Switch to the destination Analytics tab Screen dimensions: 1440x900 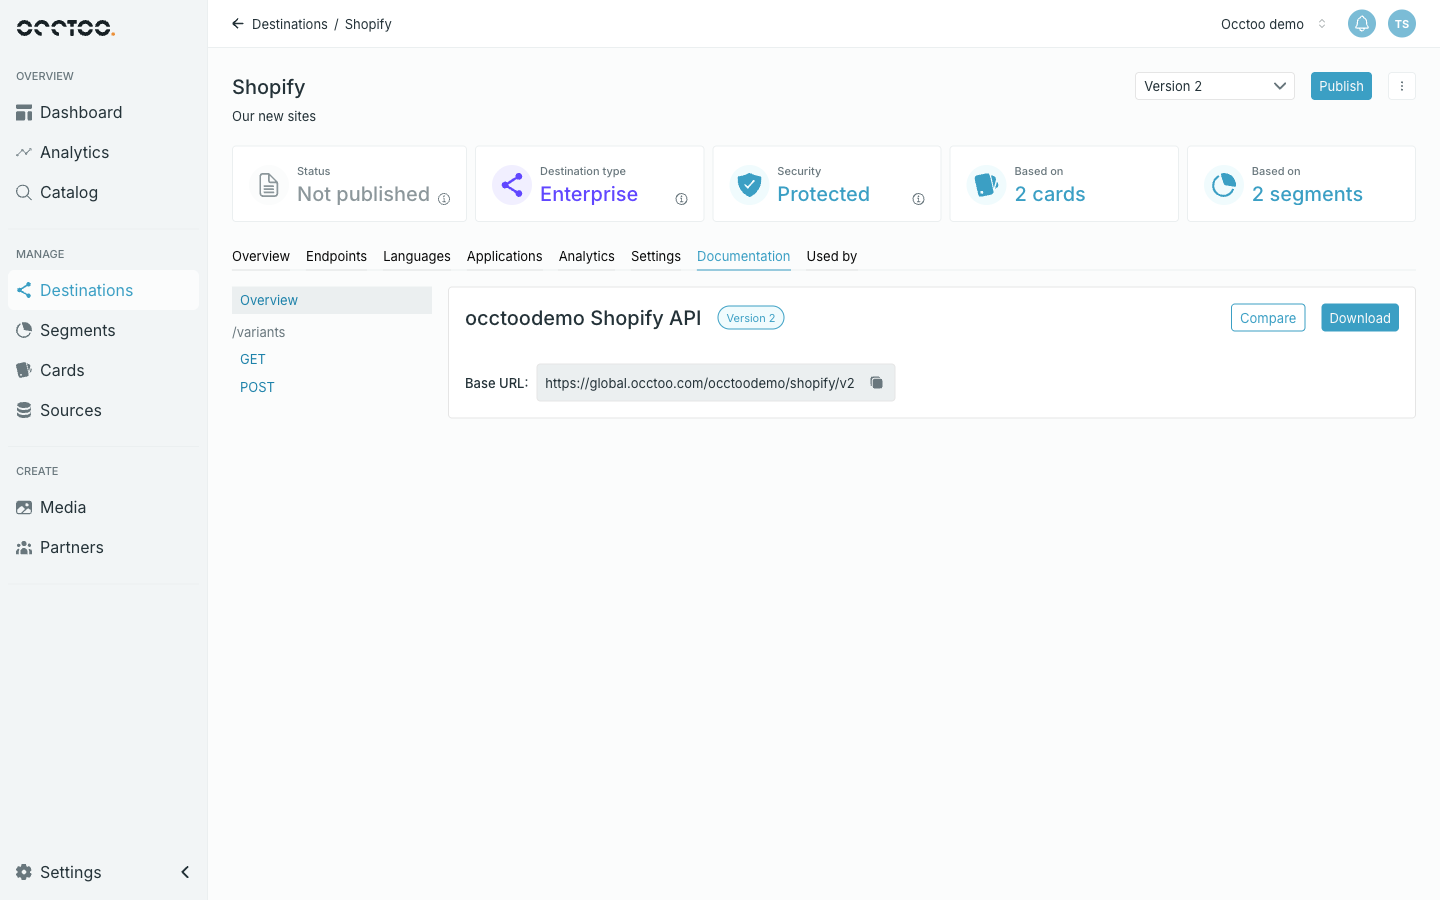pyautogui.click(x=587, y=257)
